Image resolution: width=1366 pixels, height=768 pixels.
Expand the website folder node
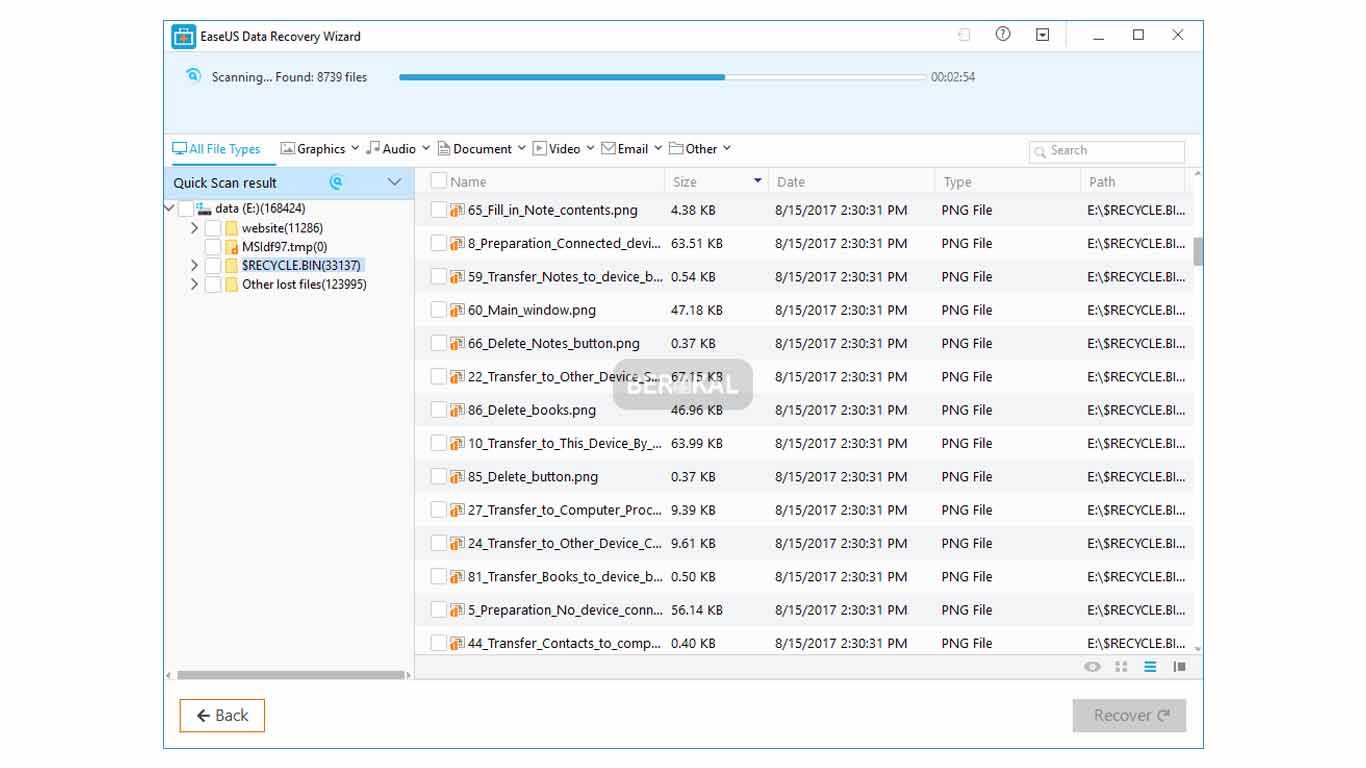(194, 228)
